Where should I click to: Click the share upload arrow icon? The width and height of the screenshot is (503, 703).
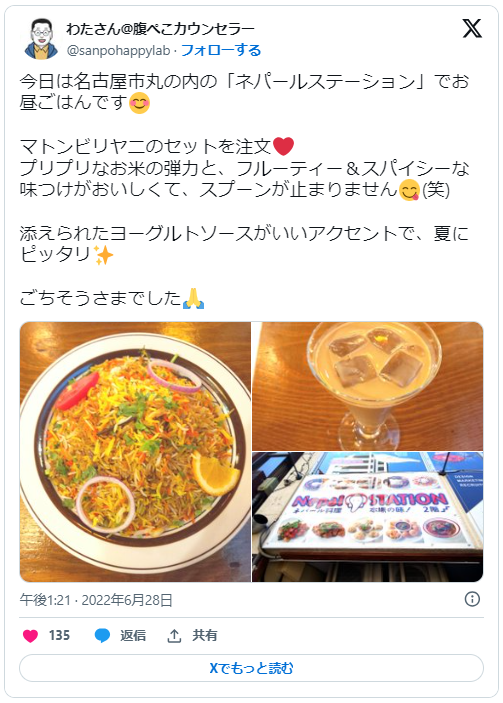pyautogui.click(x=174, y=636)
